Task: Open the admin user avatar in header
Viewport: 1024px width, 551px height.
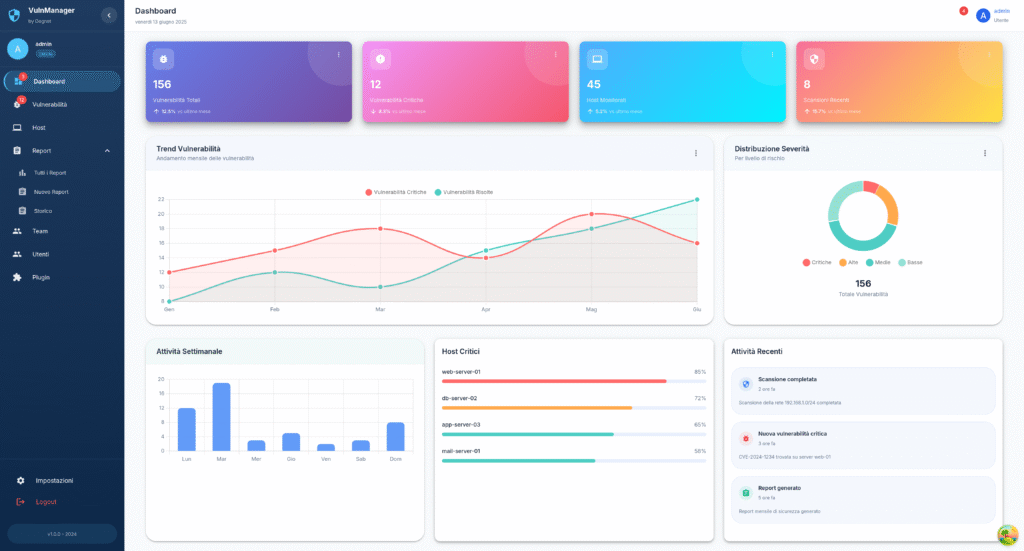Action: [983, 16]
